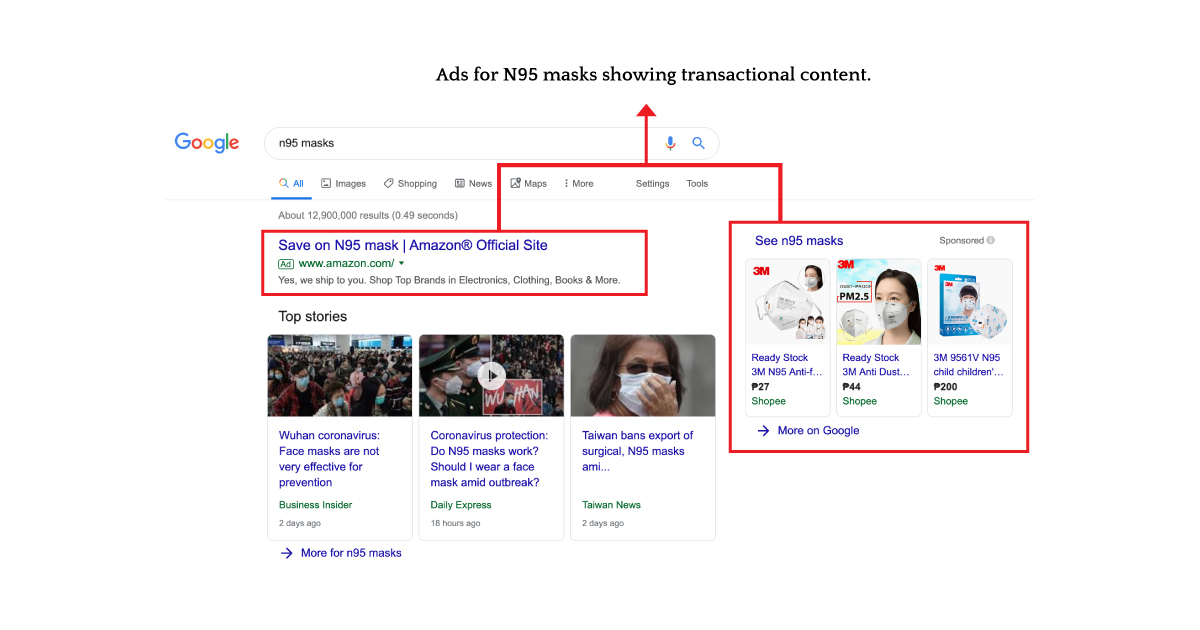1200x630 pixels.
Task: Click the Google logo
Action: [207, 143]
